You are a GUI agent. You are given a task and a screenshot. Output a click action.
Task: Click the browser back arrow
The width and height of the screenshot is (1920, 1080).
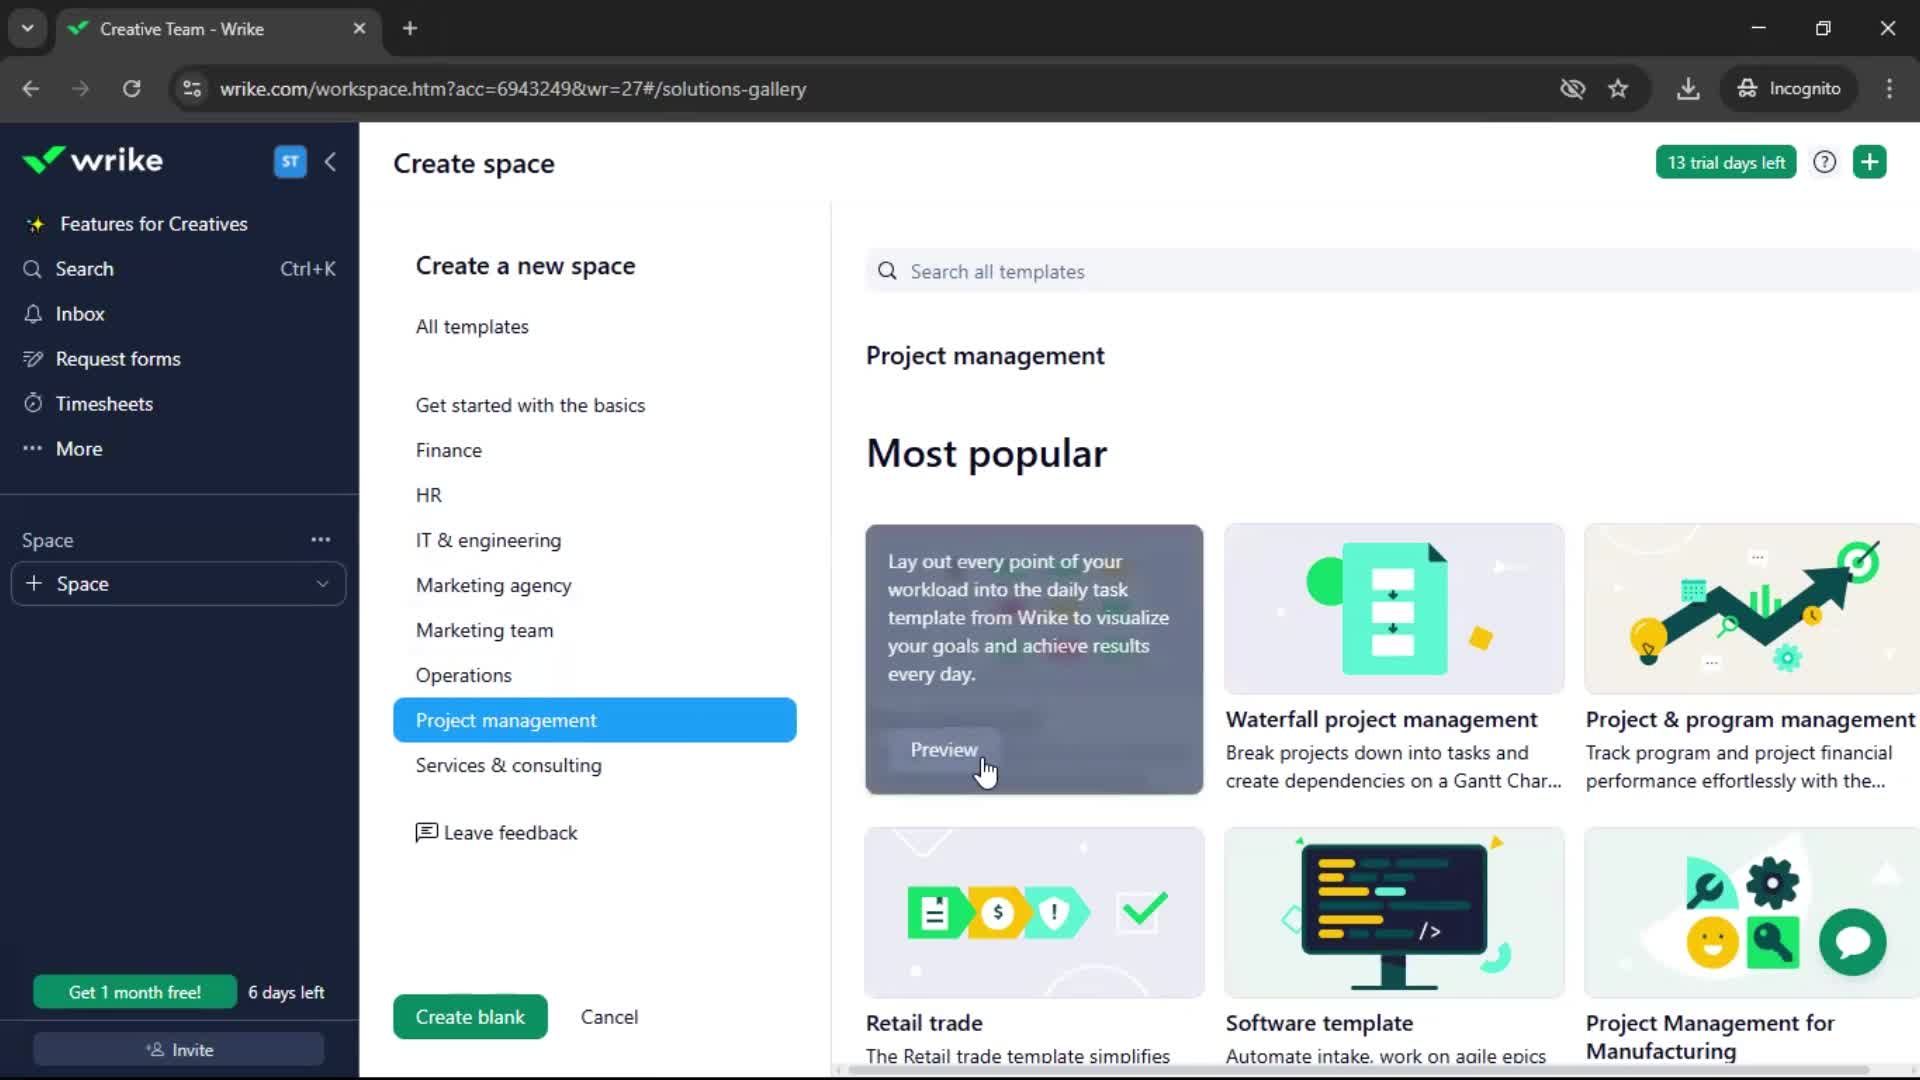pos(31,89)
